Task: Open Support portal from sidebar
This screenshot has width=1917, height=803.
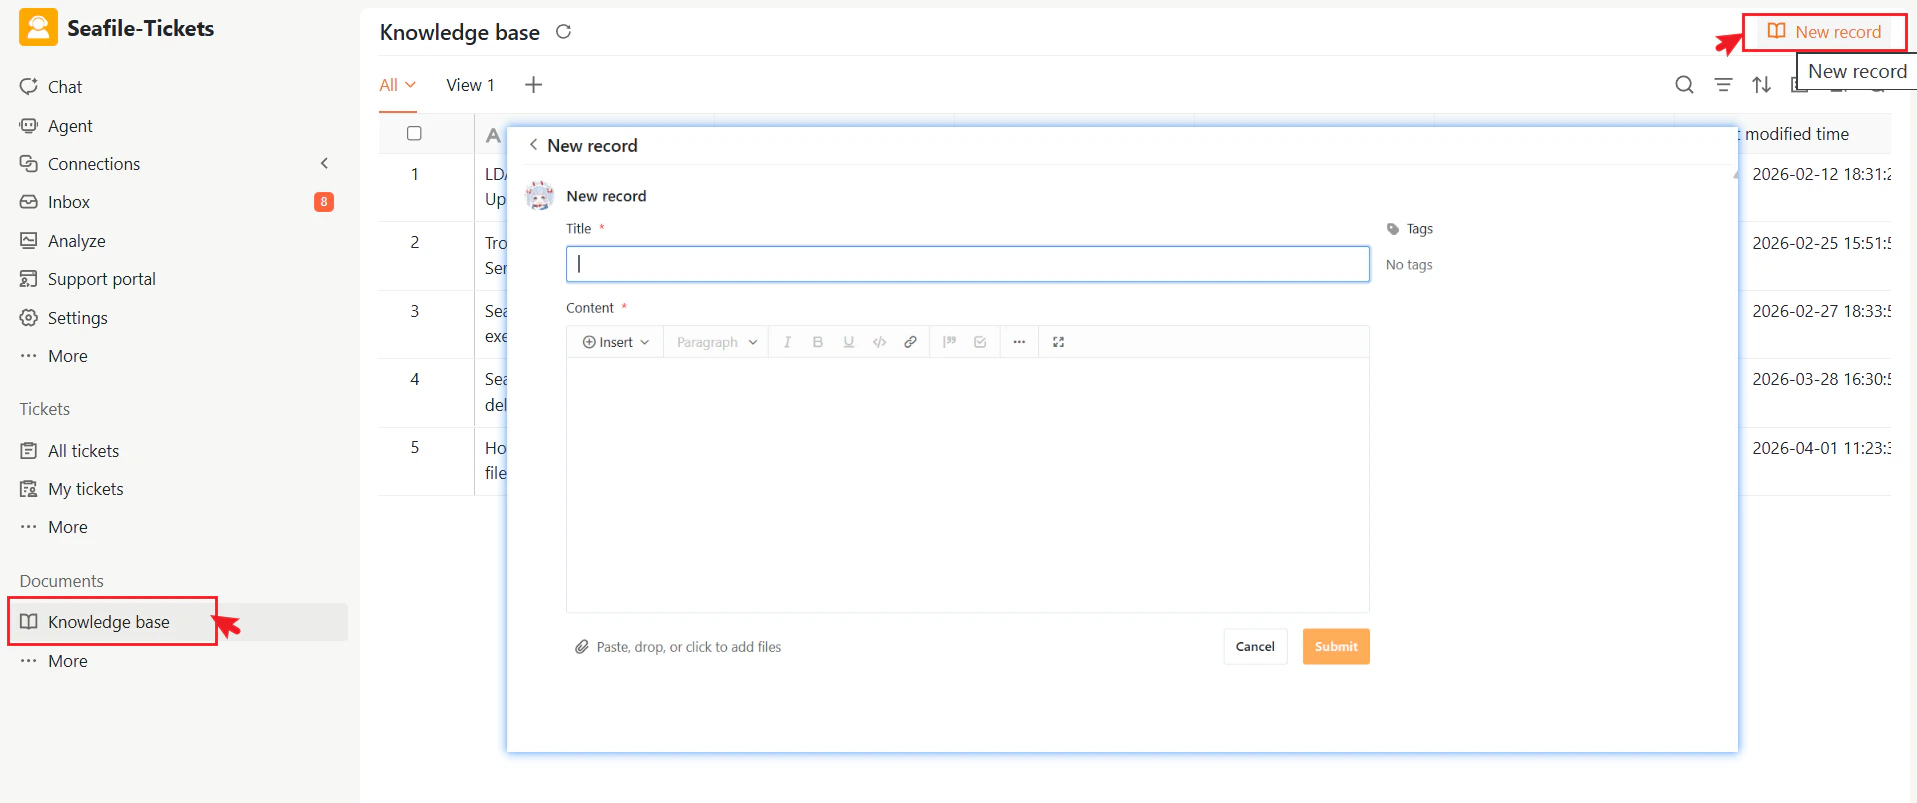Action: click(x=101, y=279)
